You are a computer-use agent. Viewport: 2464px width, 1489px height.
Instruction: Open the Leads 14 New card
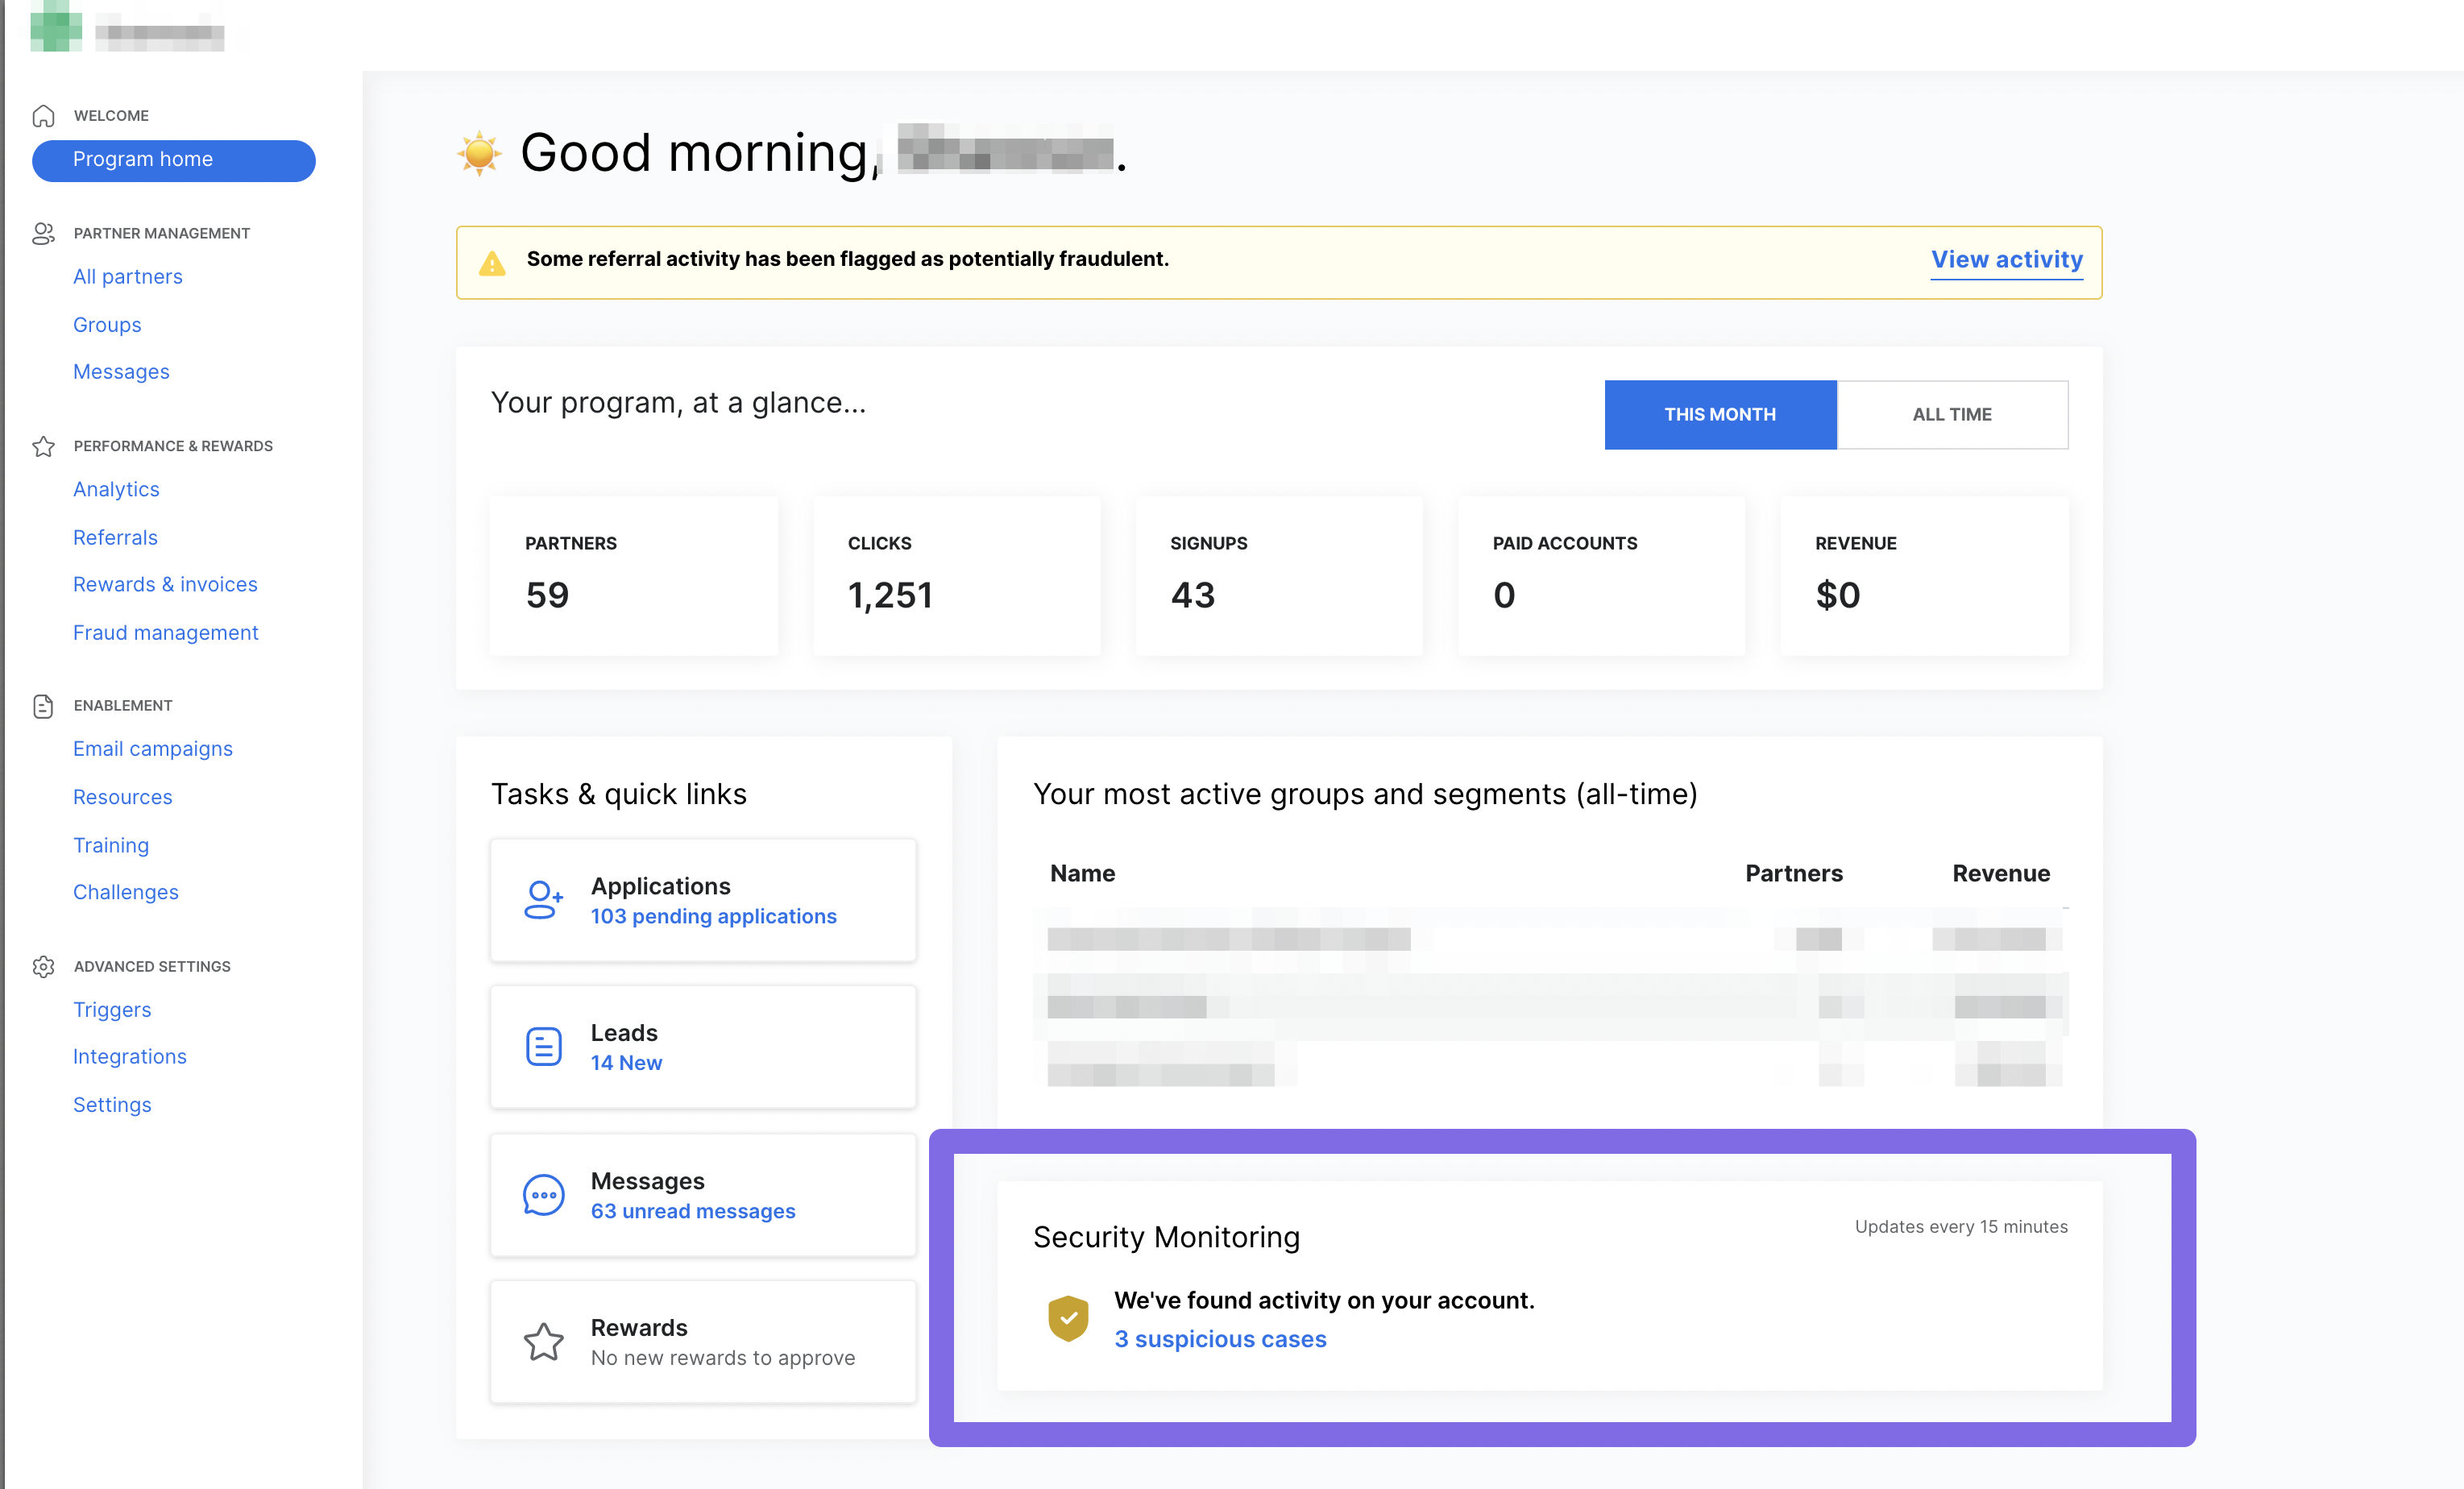click(703, 1047)
